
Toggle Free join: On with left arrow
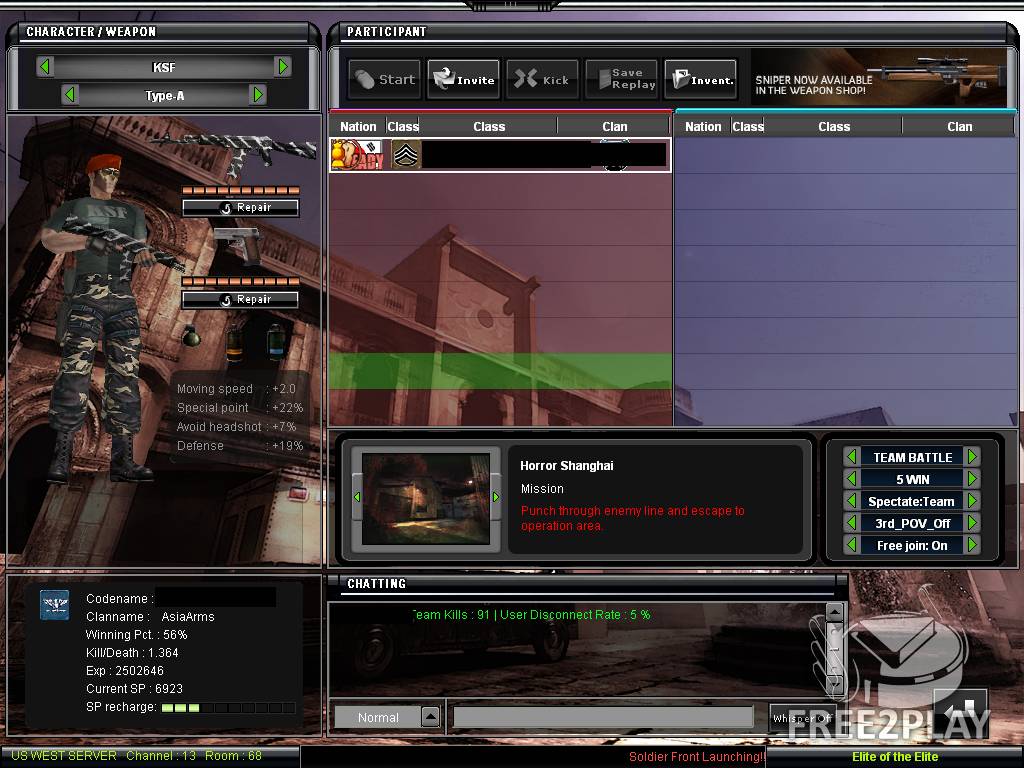tap(851, 545)
